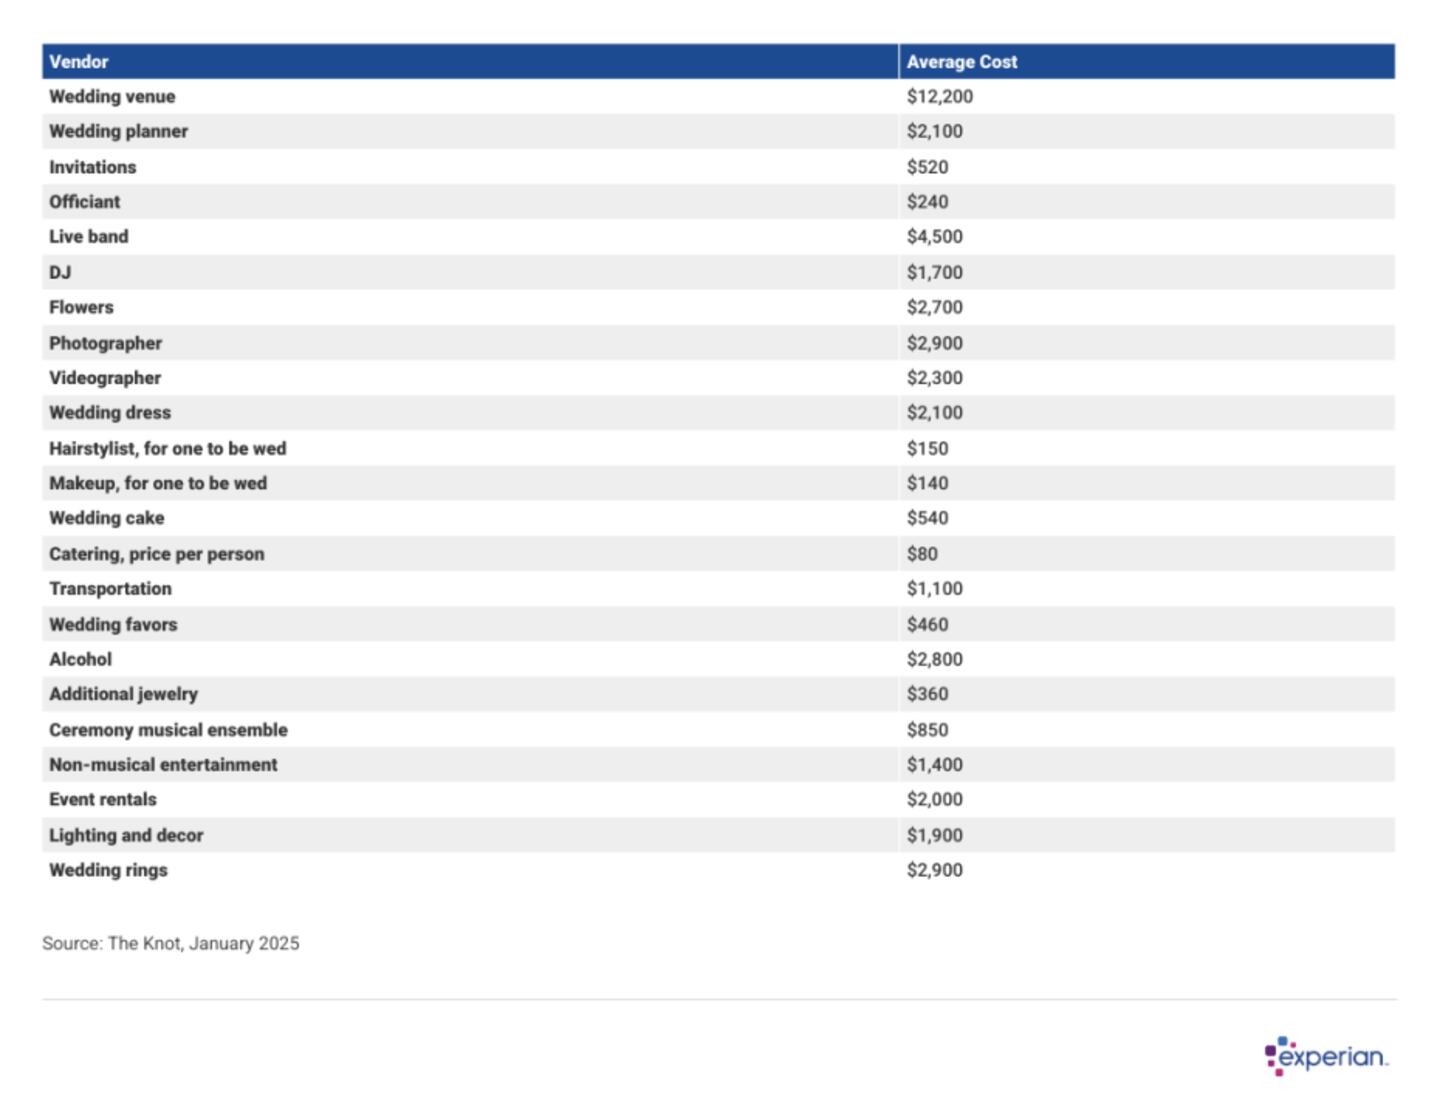Click the Videographer vendor cell
The width and height of the screenshot is (1440, 1115).
[105, 378]
